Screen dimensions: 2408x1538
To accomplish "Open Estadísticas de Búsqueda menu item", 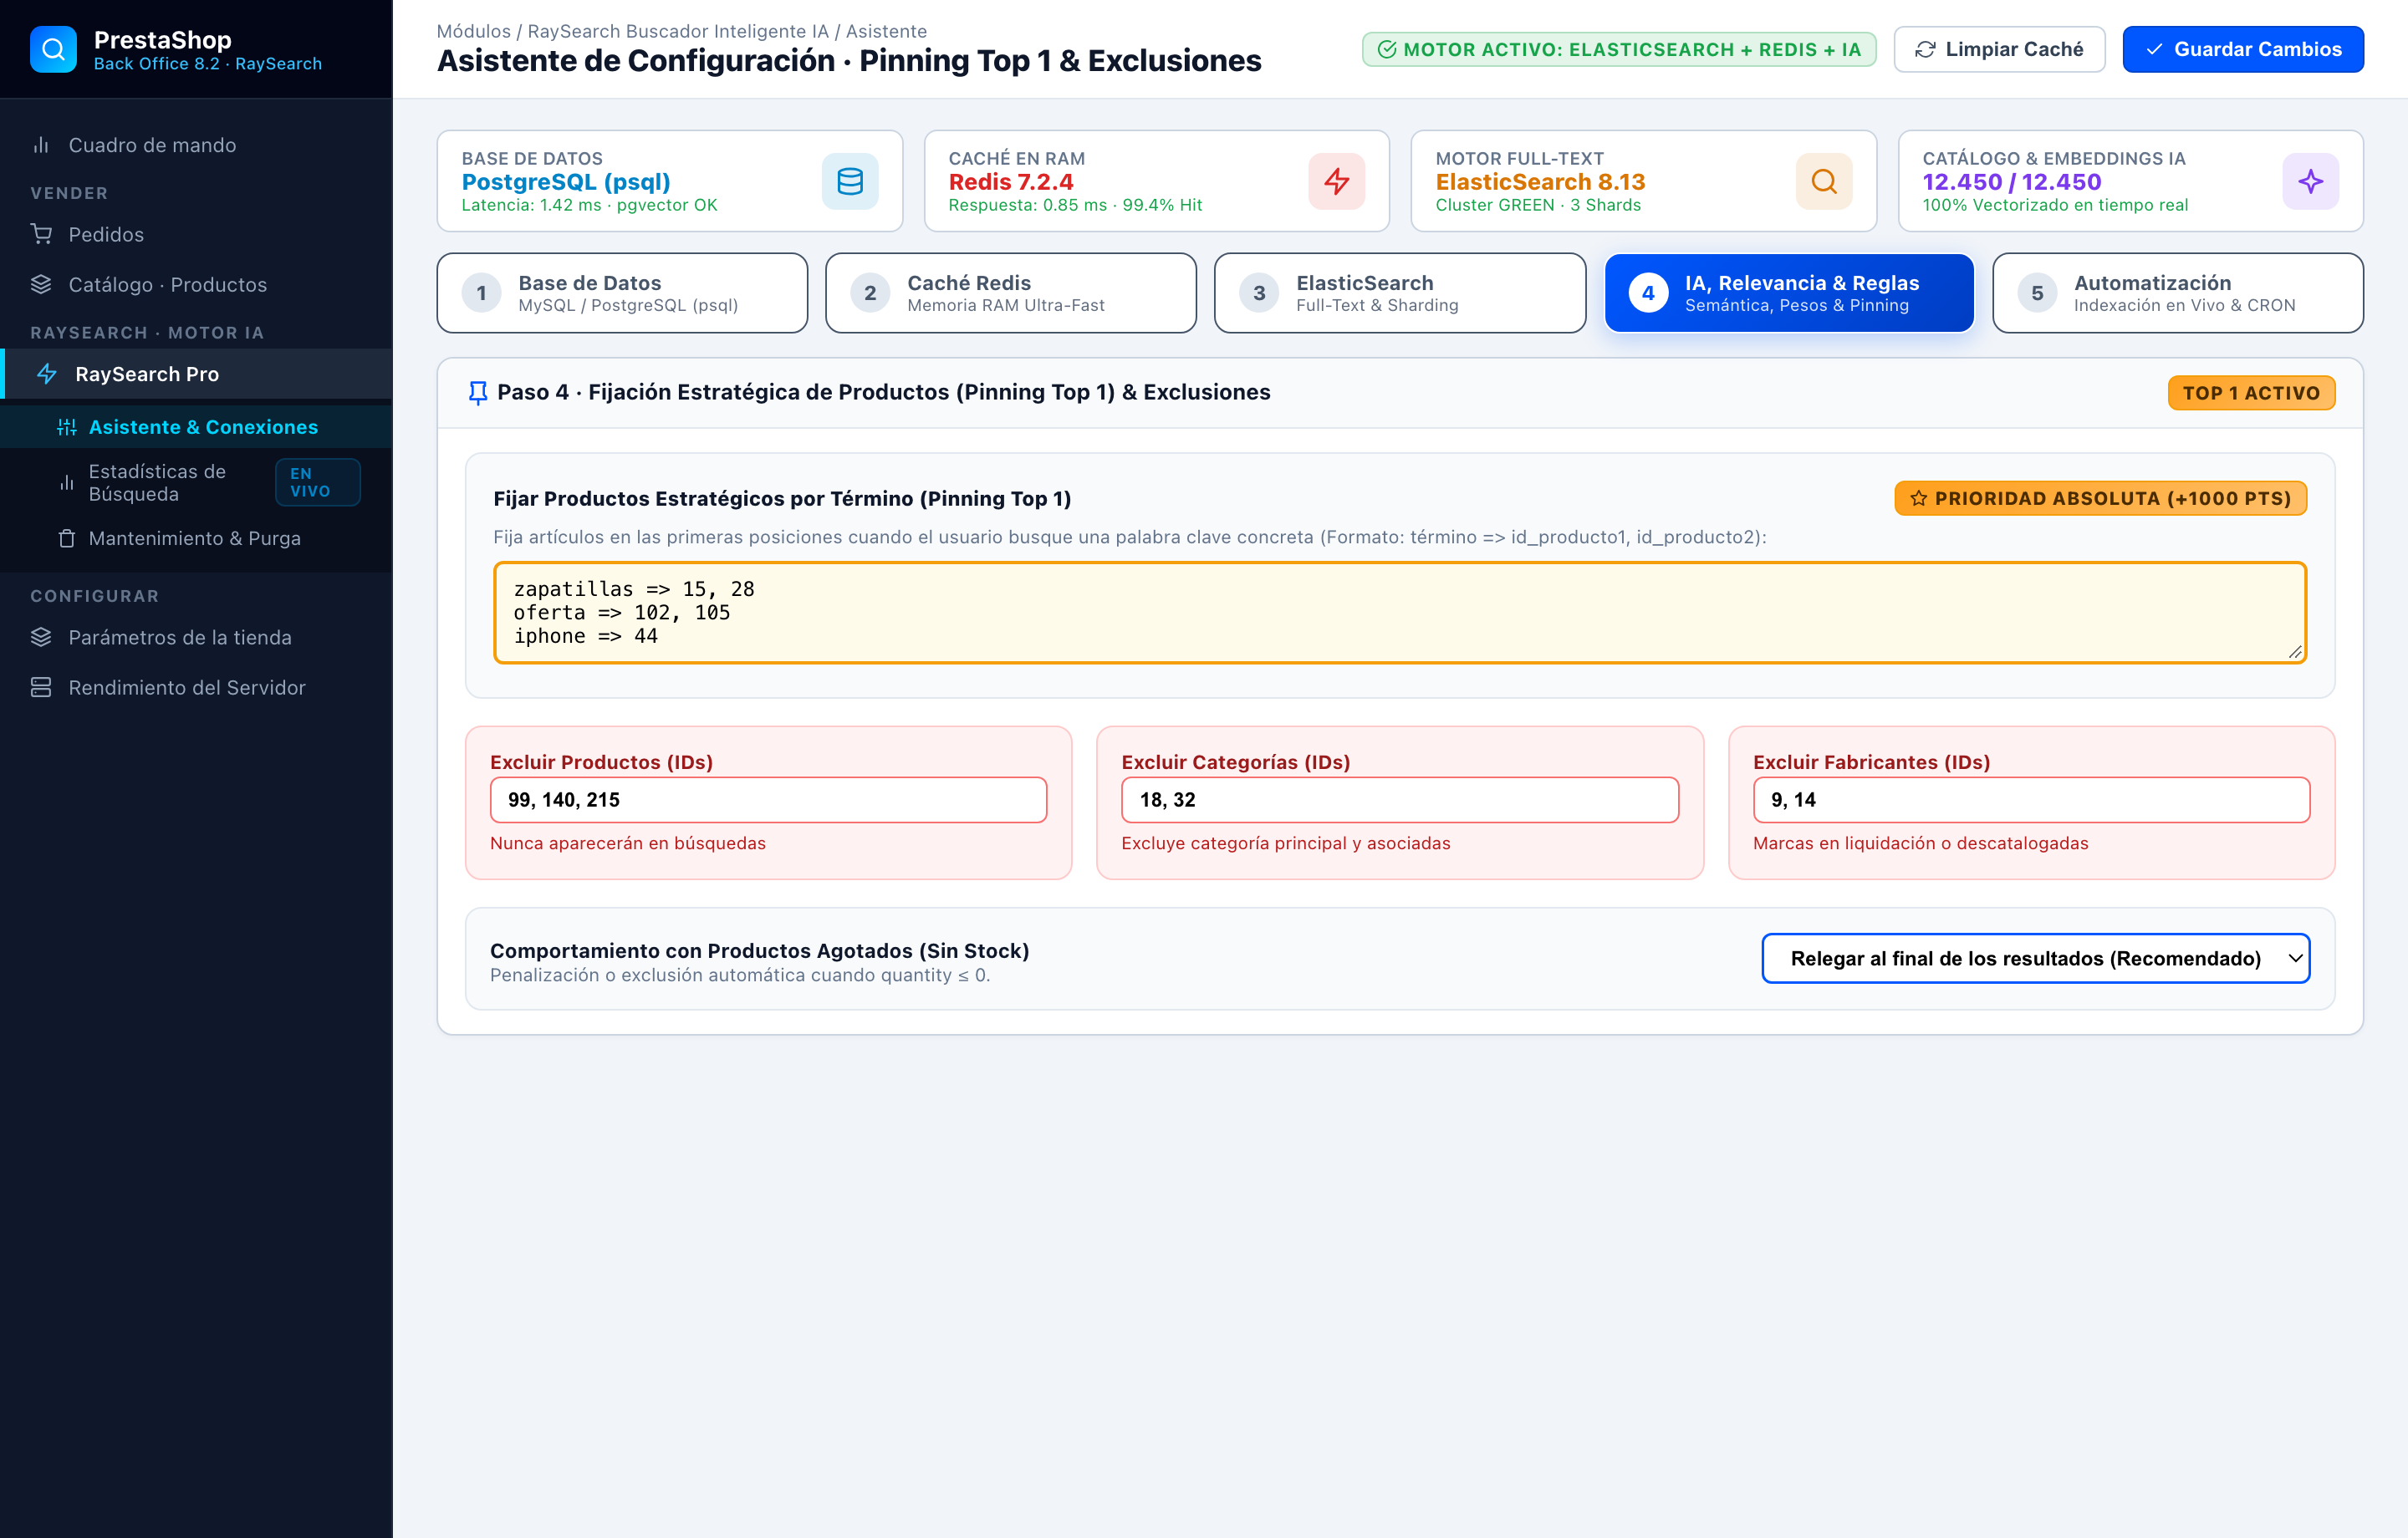I will tap(196, 482).
